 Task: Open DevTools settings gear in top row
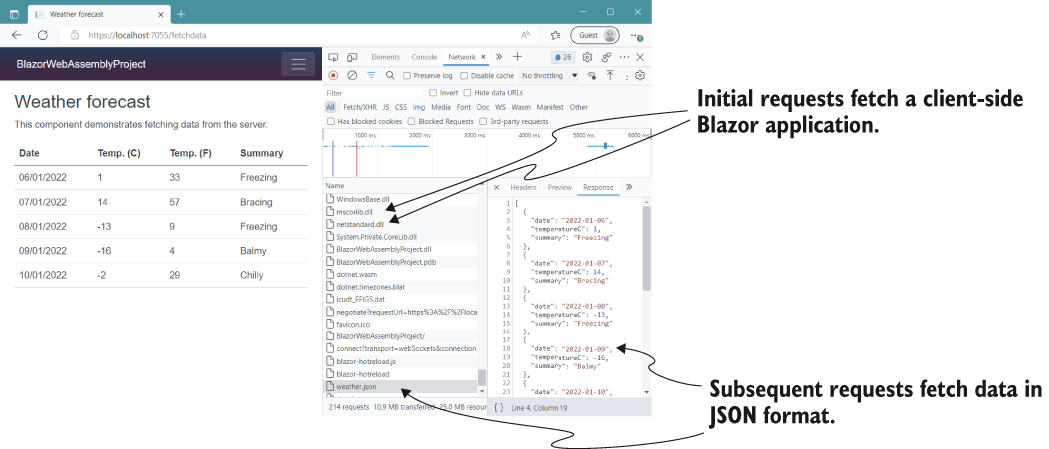click(587, 57)
